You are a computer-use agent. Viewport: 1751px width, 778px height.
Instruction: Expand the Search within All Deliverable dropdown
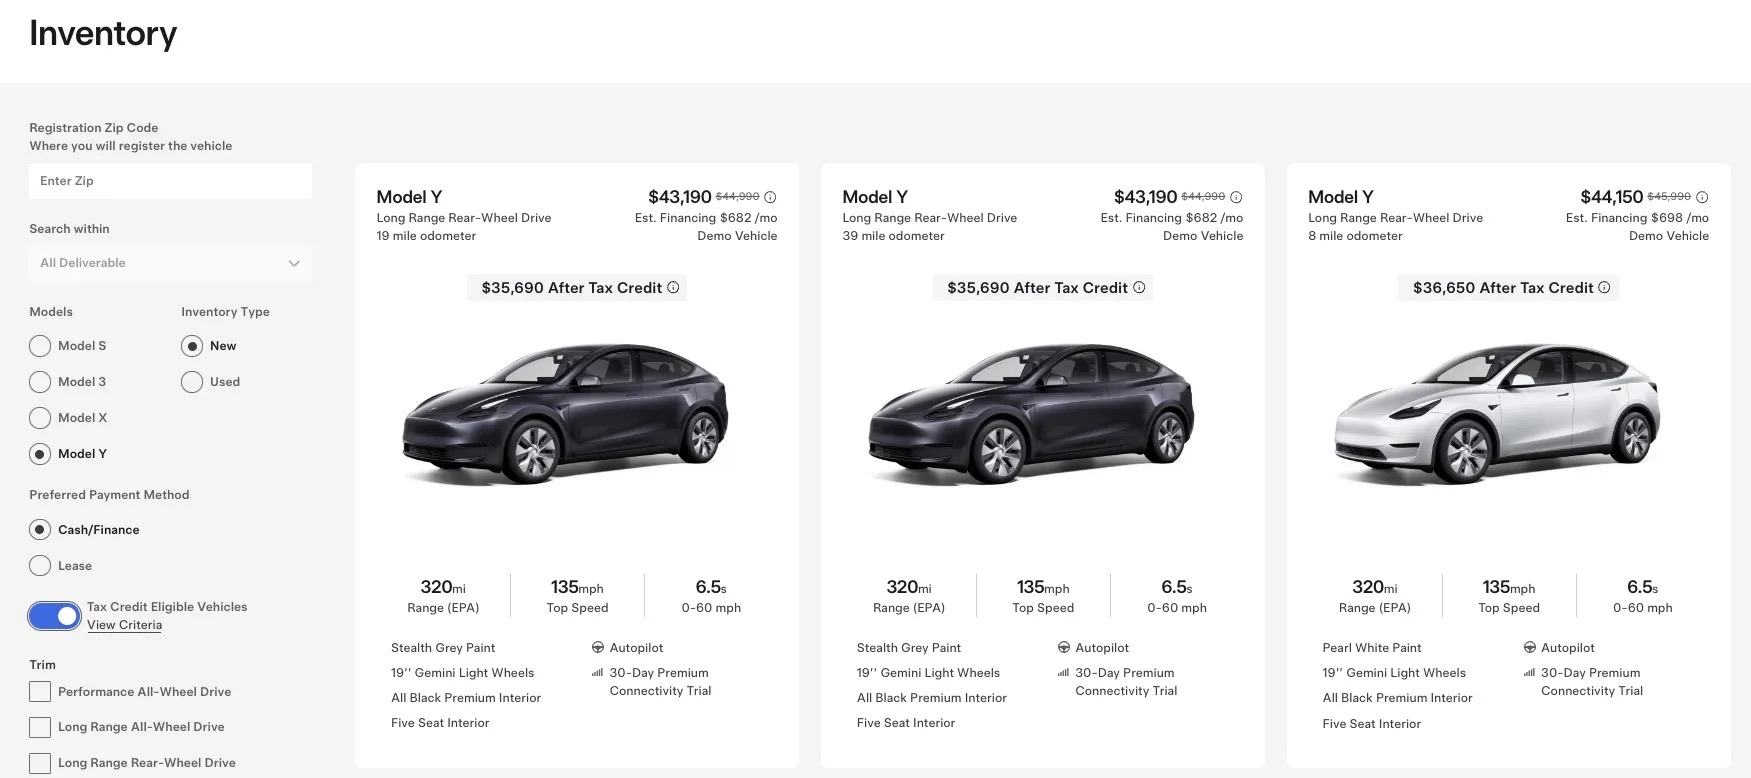(x=170, y=263)
